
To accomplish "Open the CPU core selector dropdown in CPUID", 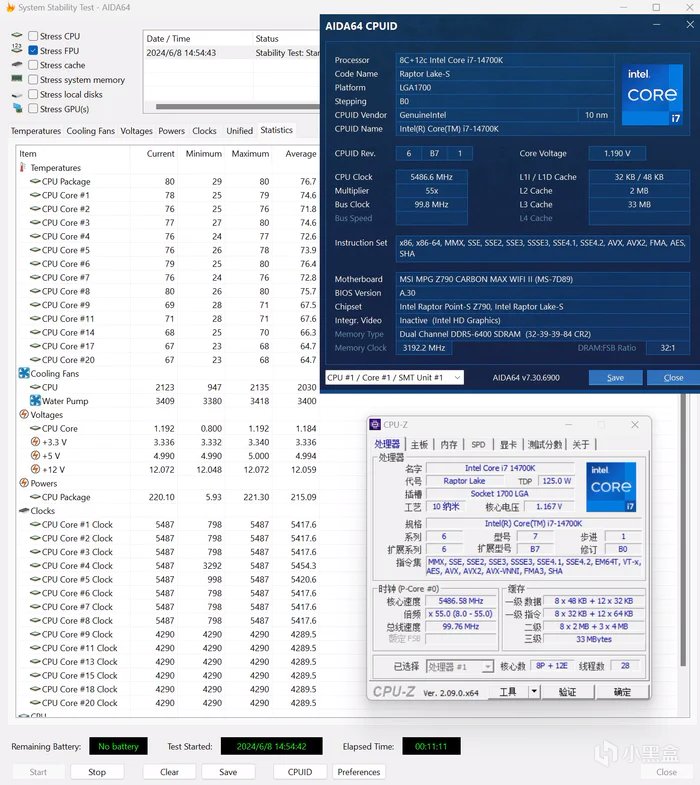I will click(395, 377).
